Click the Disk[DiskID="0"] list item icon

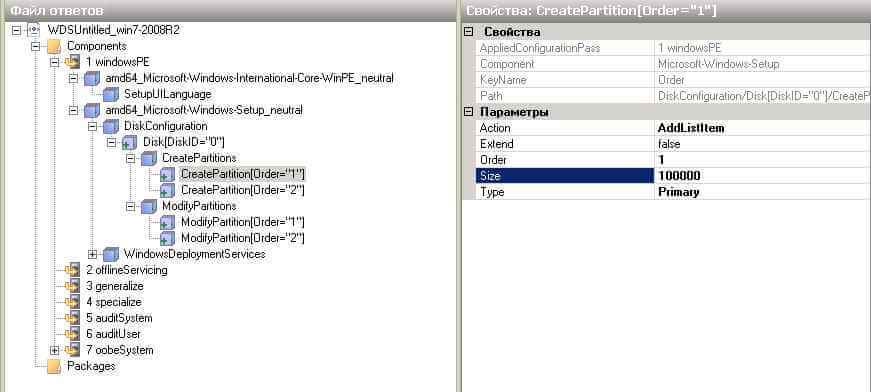(x=129, y=143)
